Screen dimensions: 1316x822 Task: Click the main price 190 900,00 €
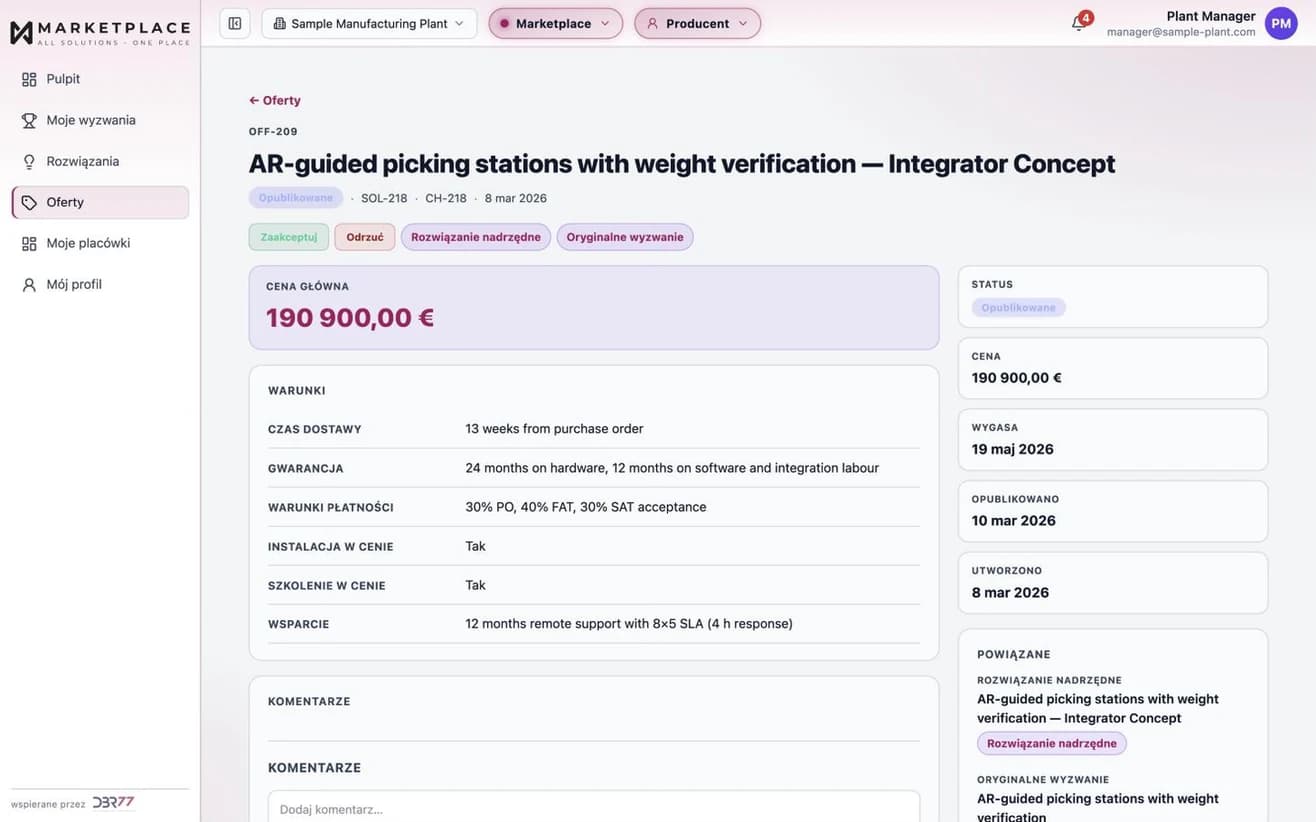point(350,318)
